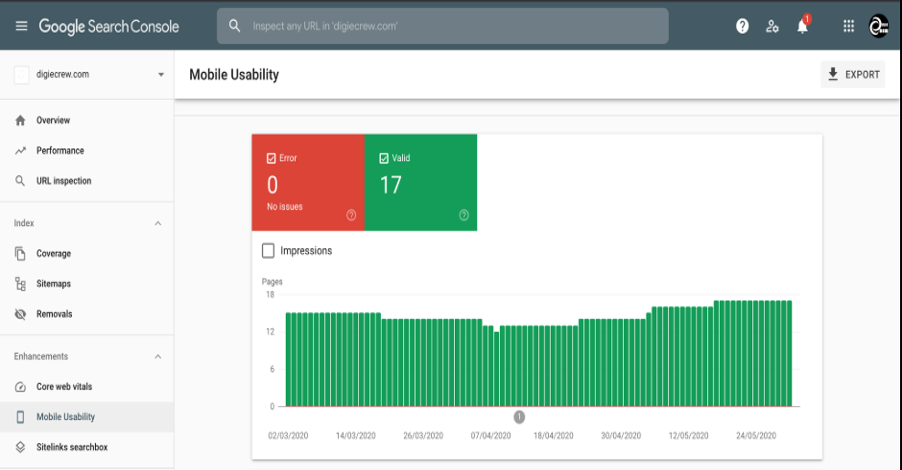Collapse the Enhancements section chevron

158,357
